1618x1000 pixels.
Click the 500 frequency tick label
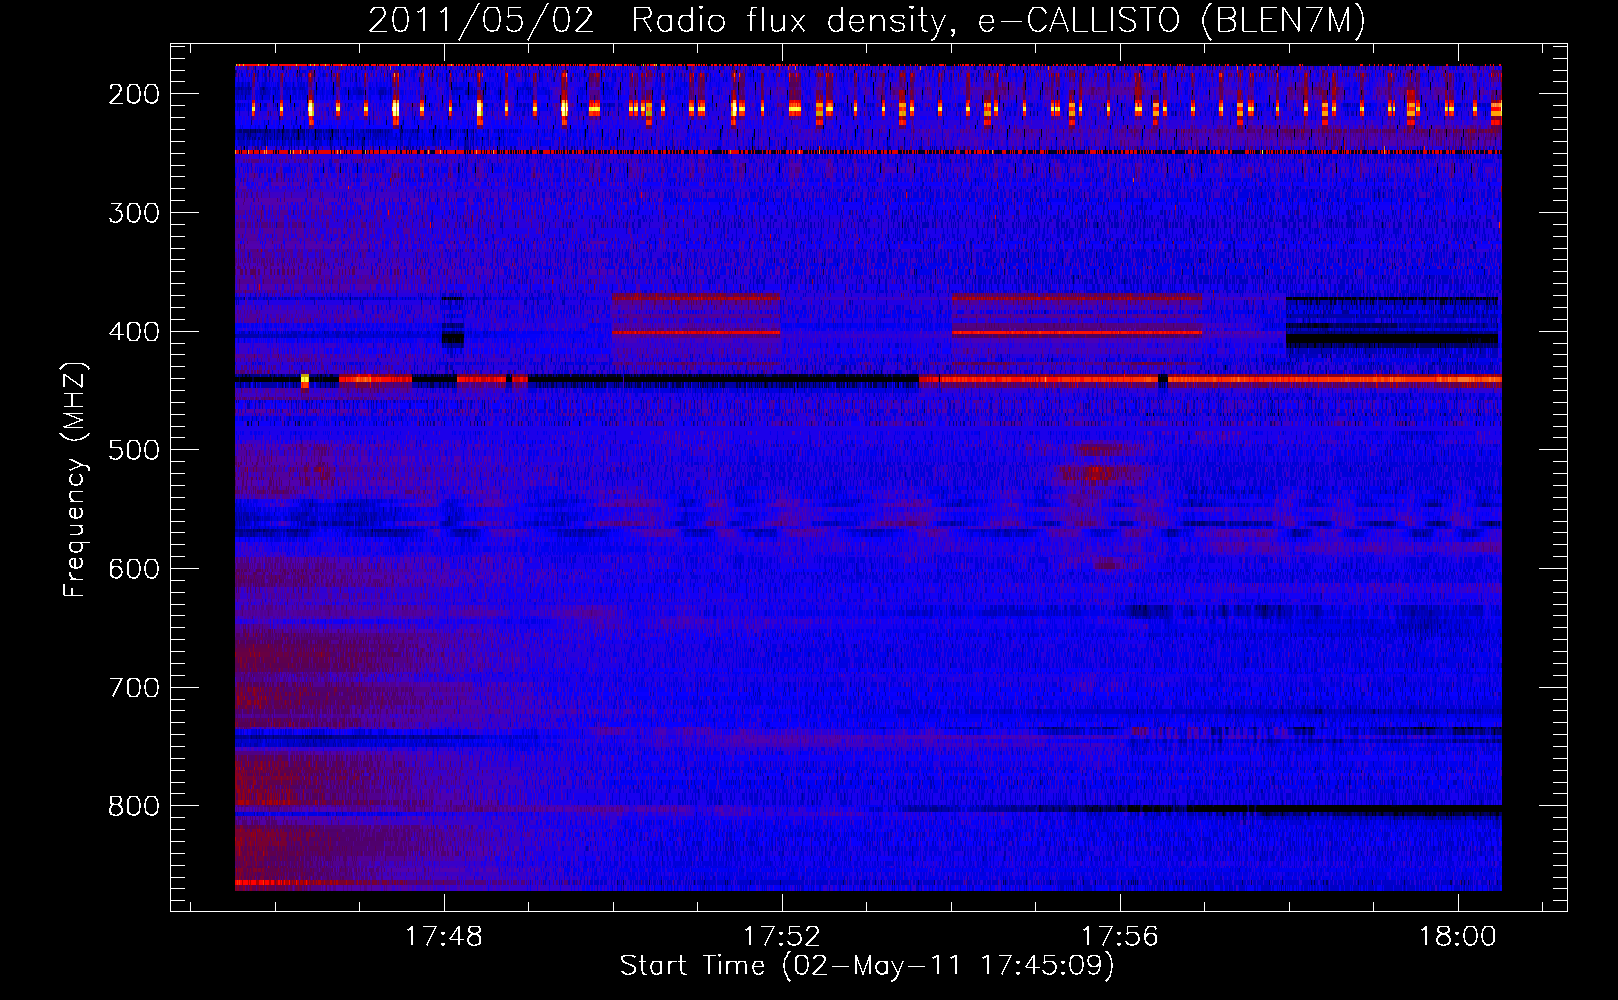pos(134,450)
